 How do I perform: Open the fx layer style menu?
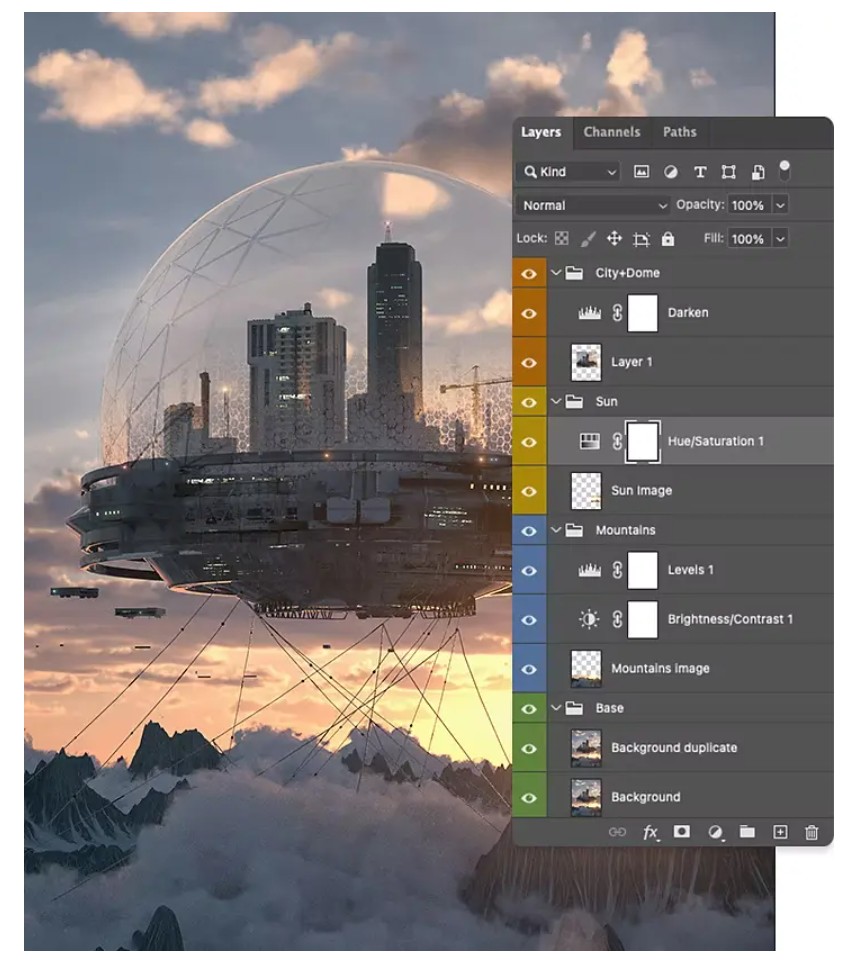coord(650,832)
